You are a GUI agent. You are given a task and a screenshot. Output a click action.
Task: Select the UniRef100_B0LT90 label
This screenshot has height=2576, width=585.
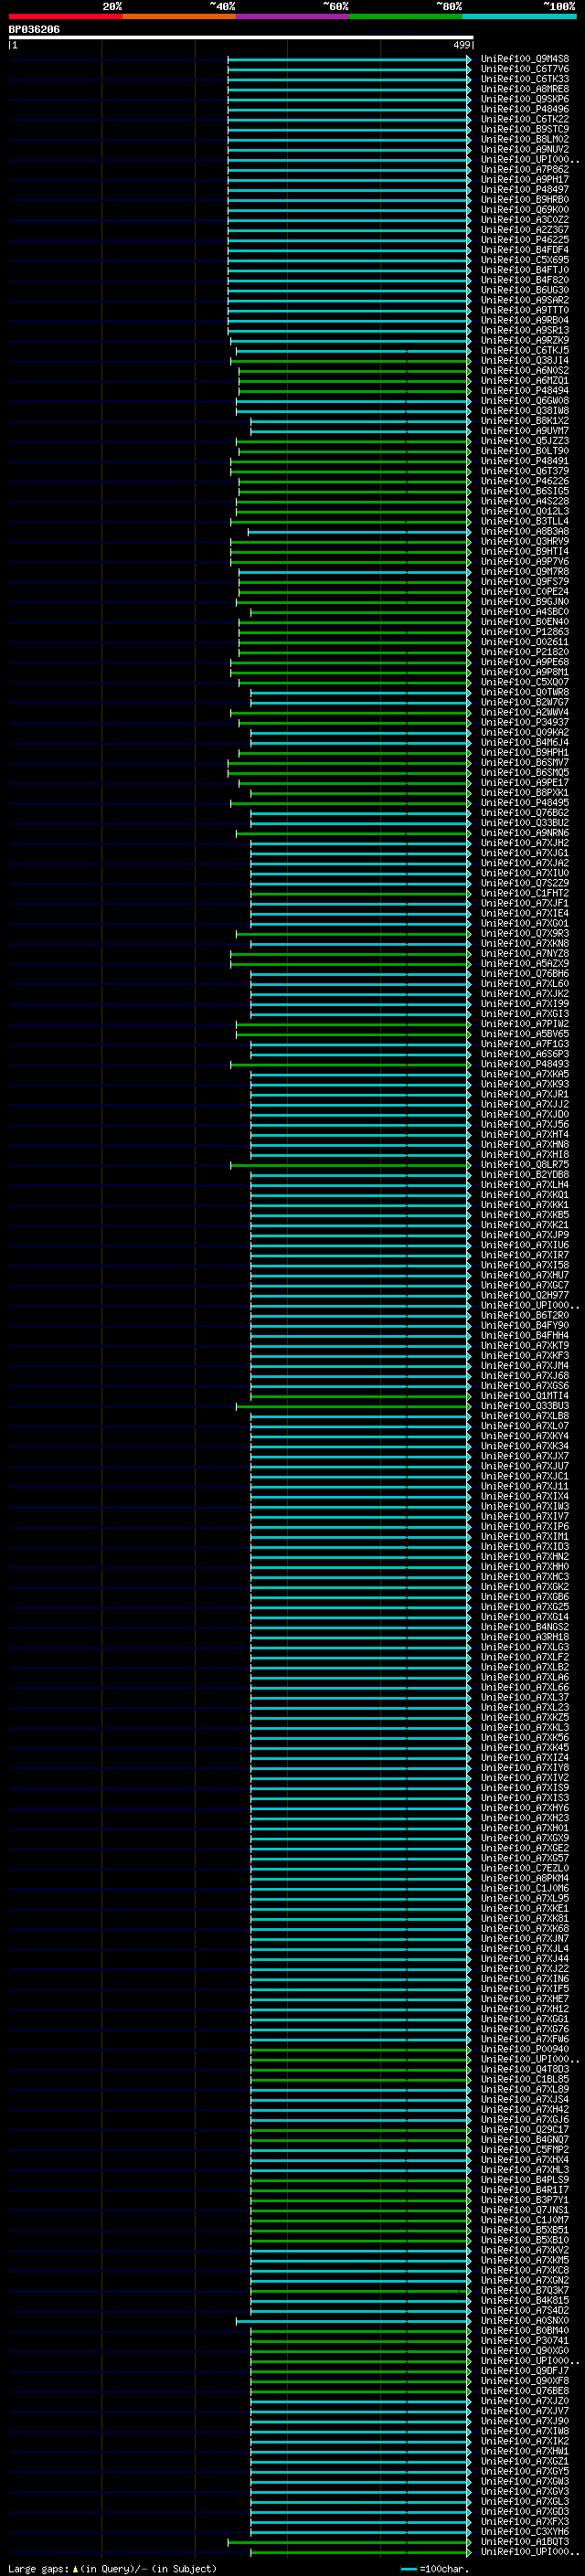coord(524,451)
